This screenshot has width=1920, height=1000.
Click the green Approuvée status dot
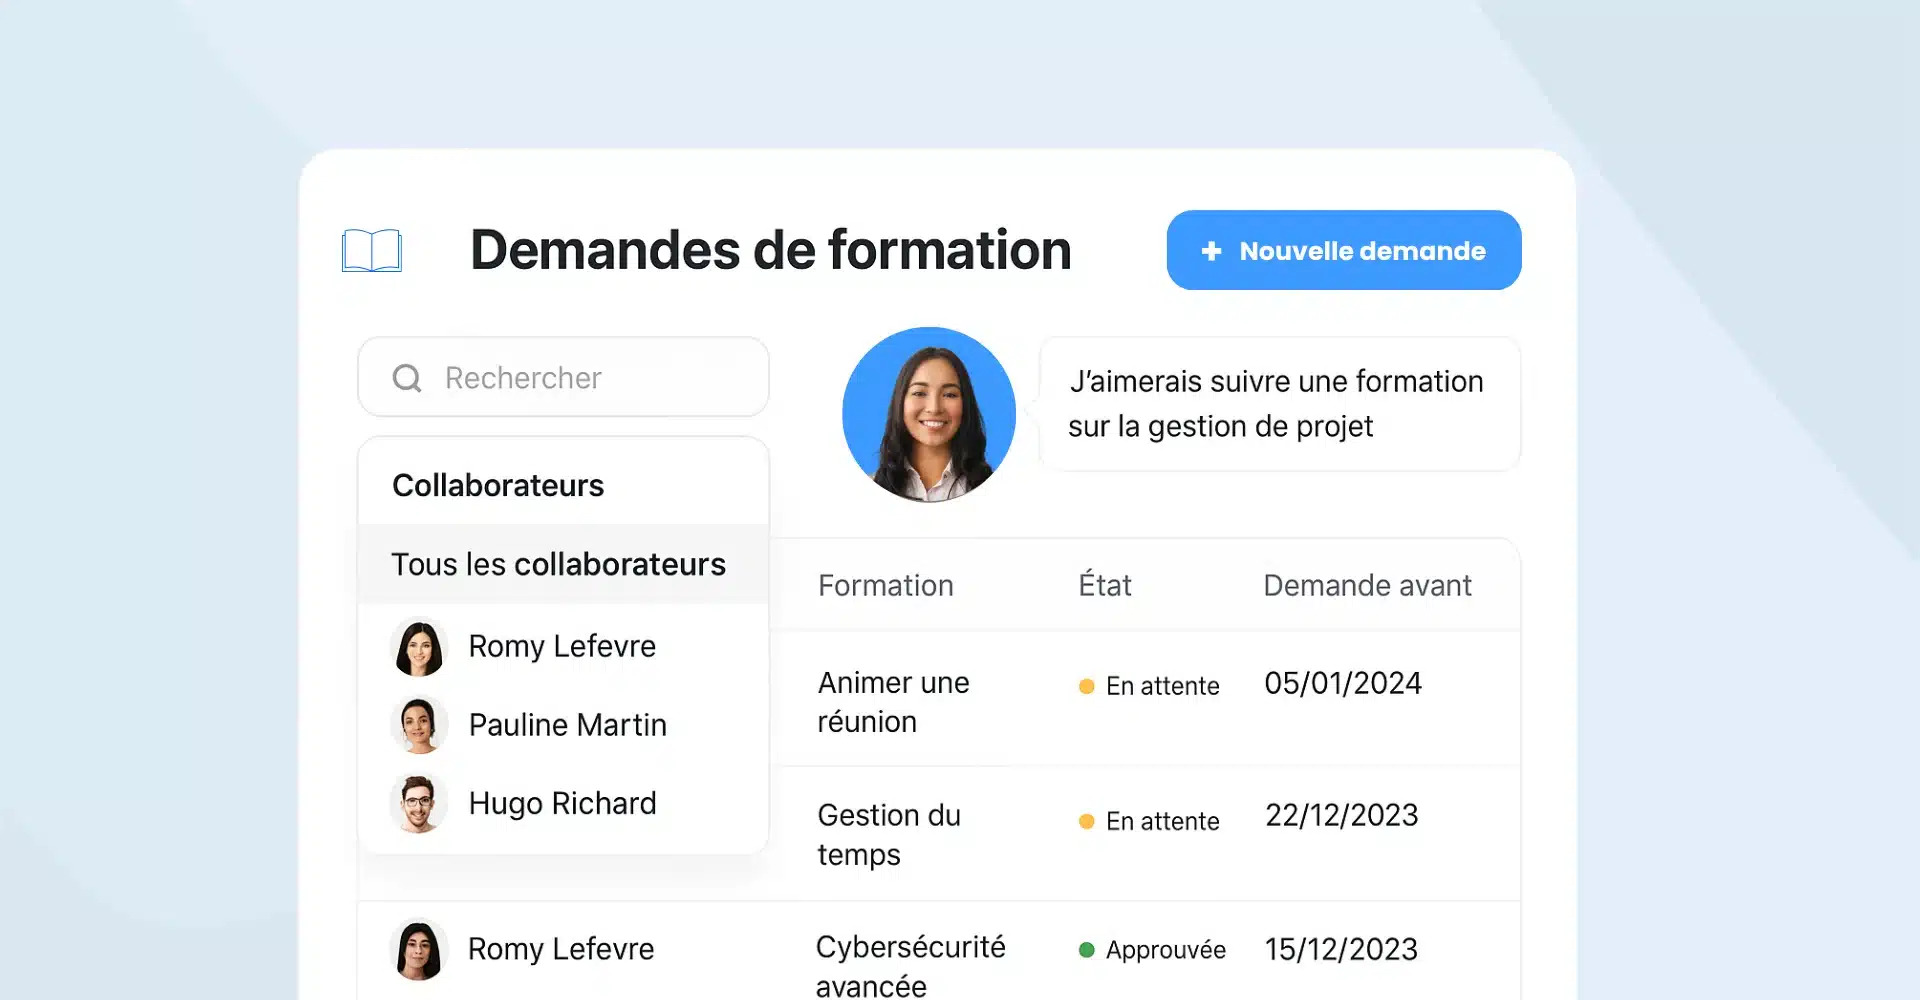[x=1087, y=950]
